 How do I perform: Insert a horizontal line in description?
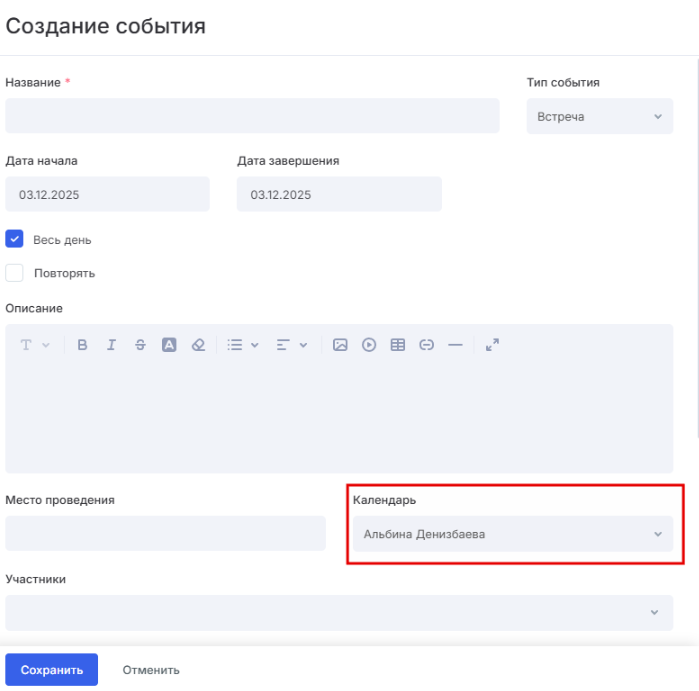(x=456, y=345)
